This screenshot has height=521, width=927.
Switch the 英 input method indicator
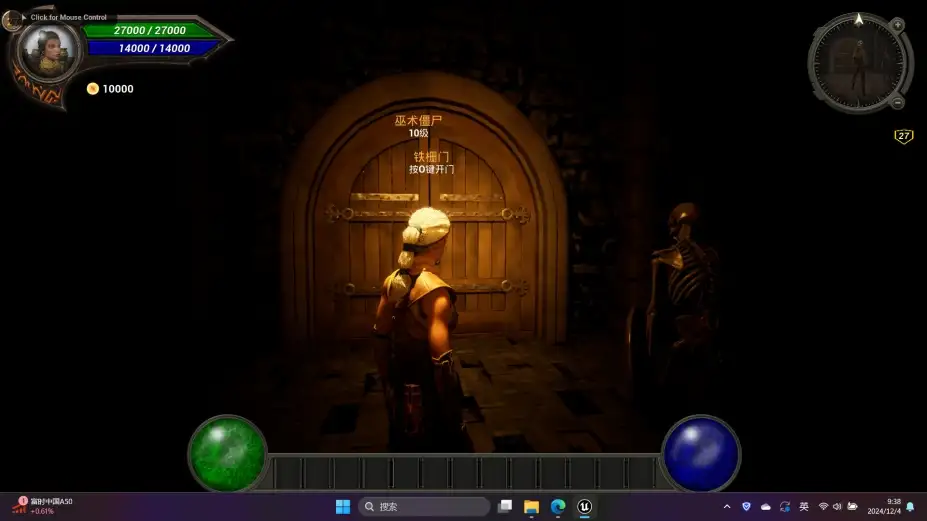tap(804, 507)
